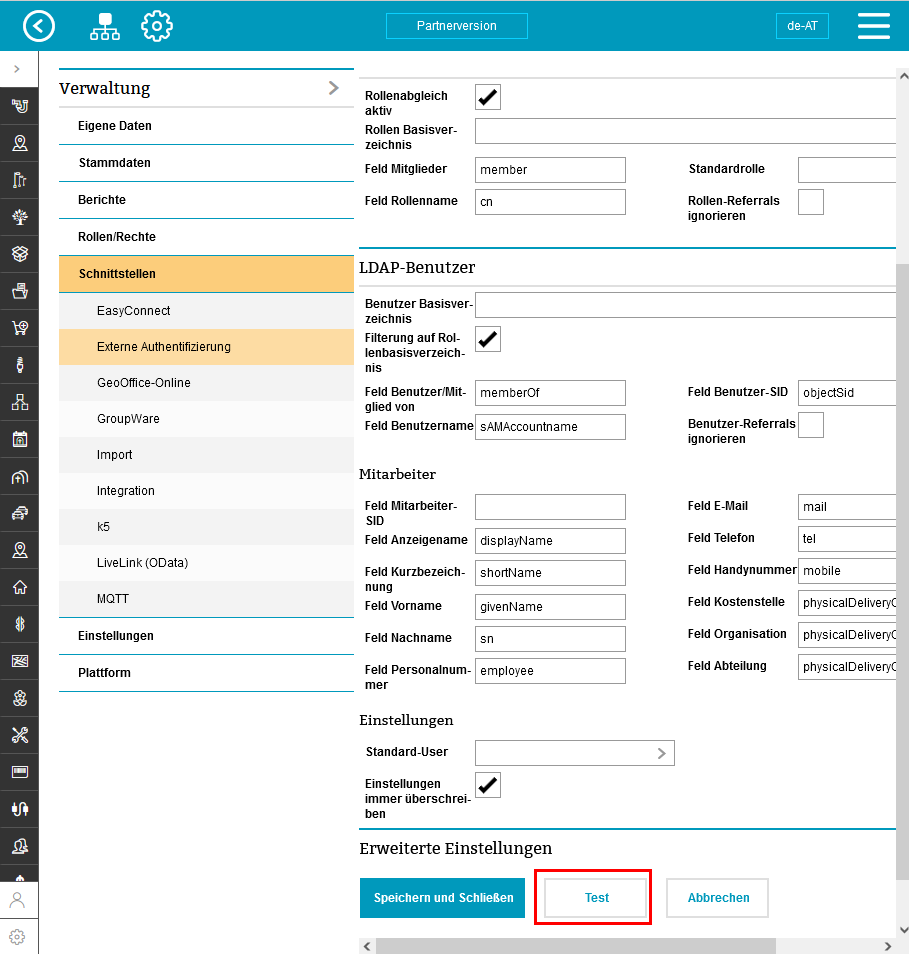Open the sidebar structure nodes icon
Image resolution: width=909 pixels, height=954 pixels.
click(20, 402)
